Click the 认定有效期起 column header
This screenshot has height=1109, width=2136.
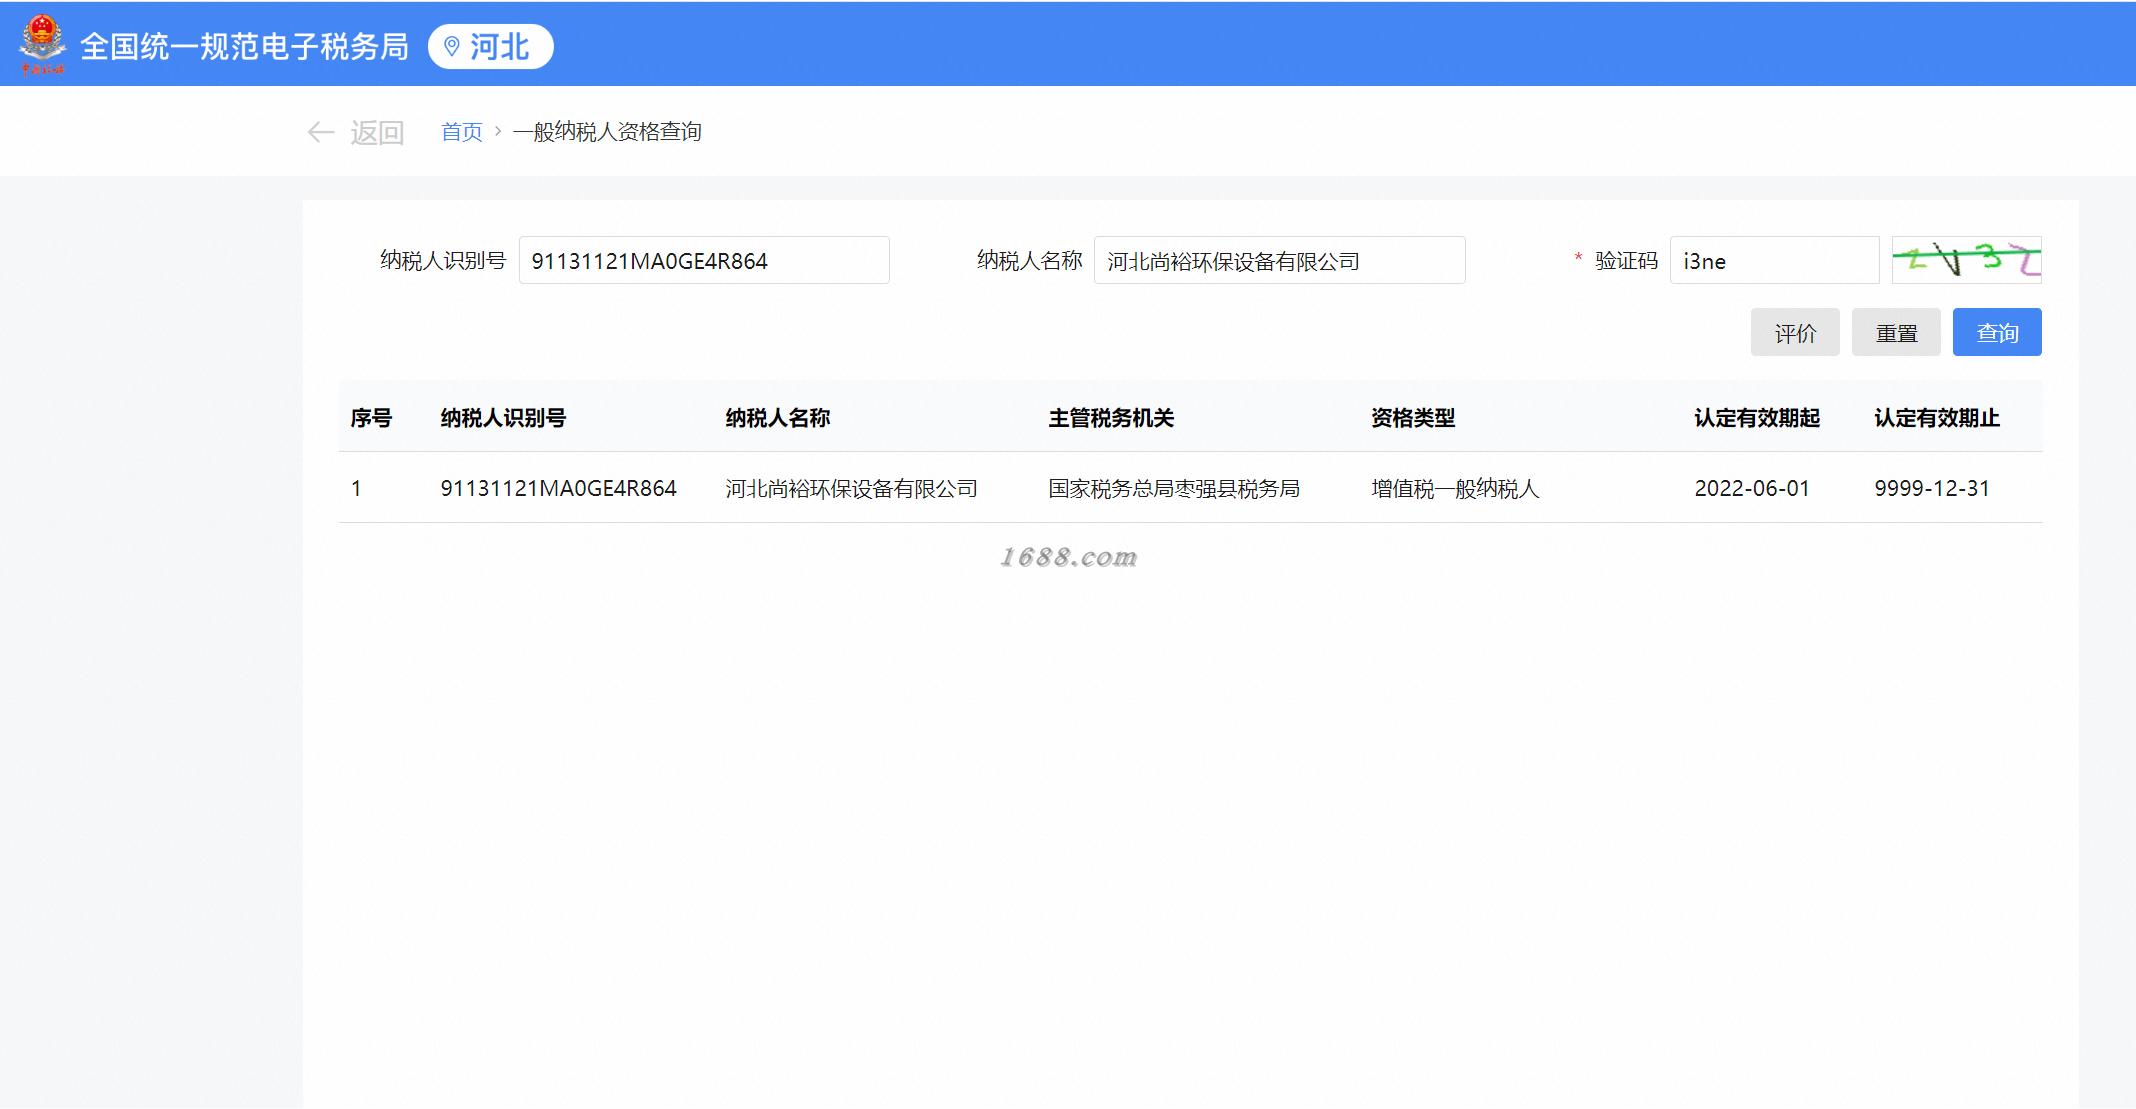(1756, 418)
